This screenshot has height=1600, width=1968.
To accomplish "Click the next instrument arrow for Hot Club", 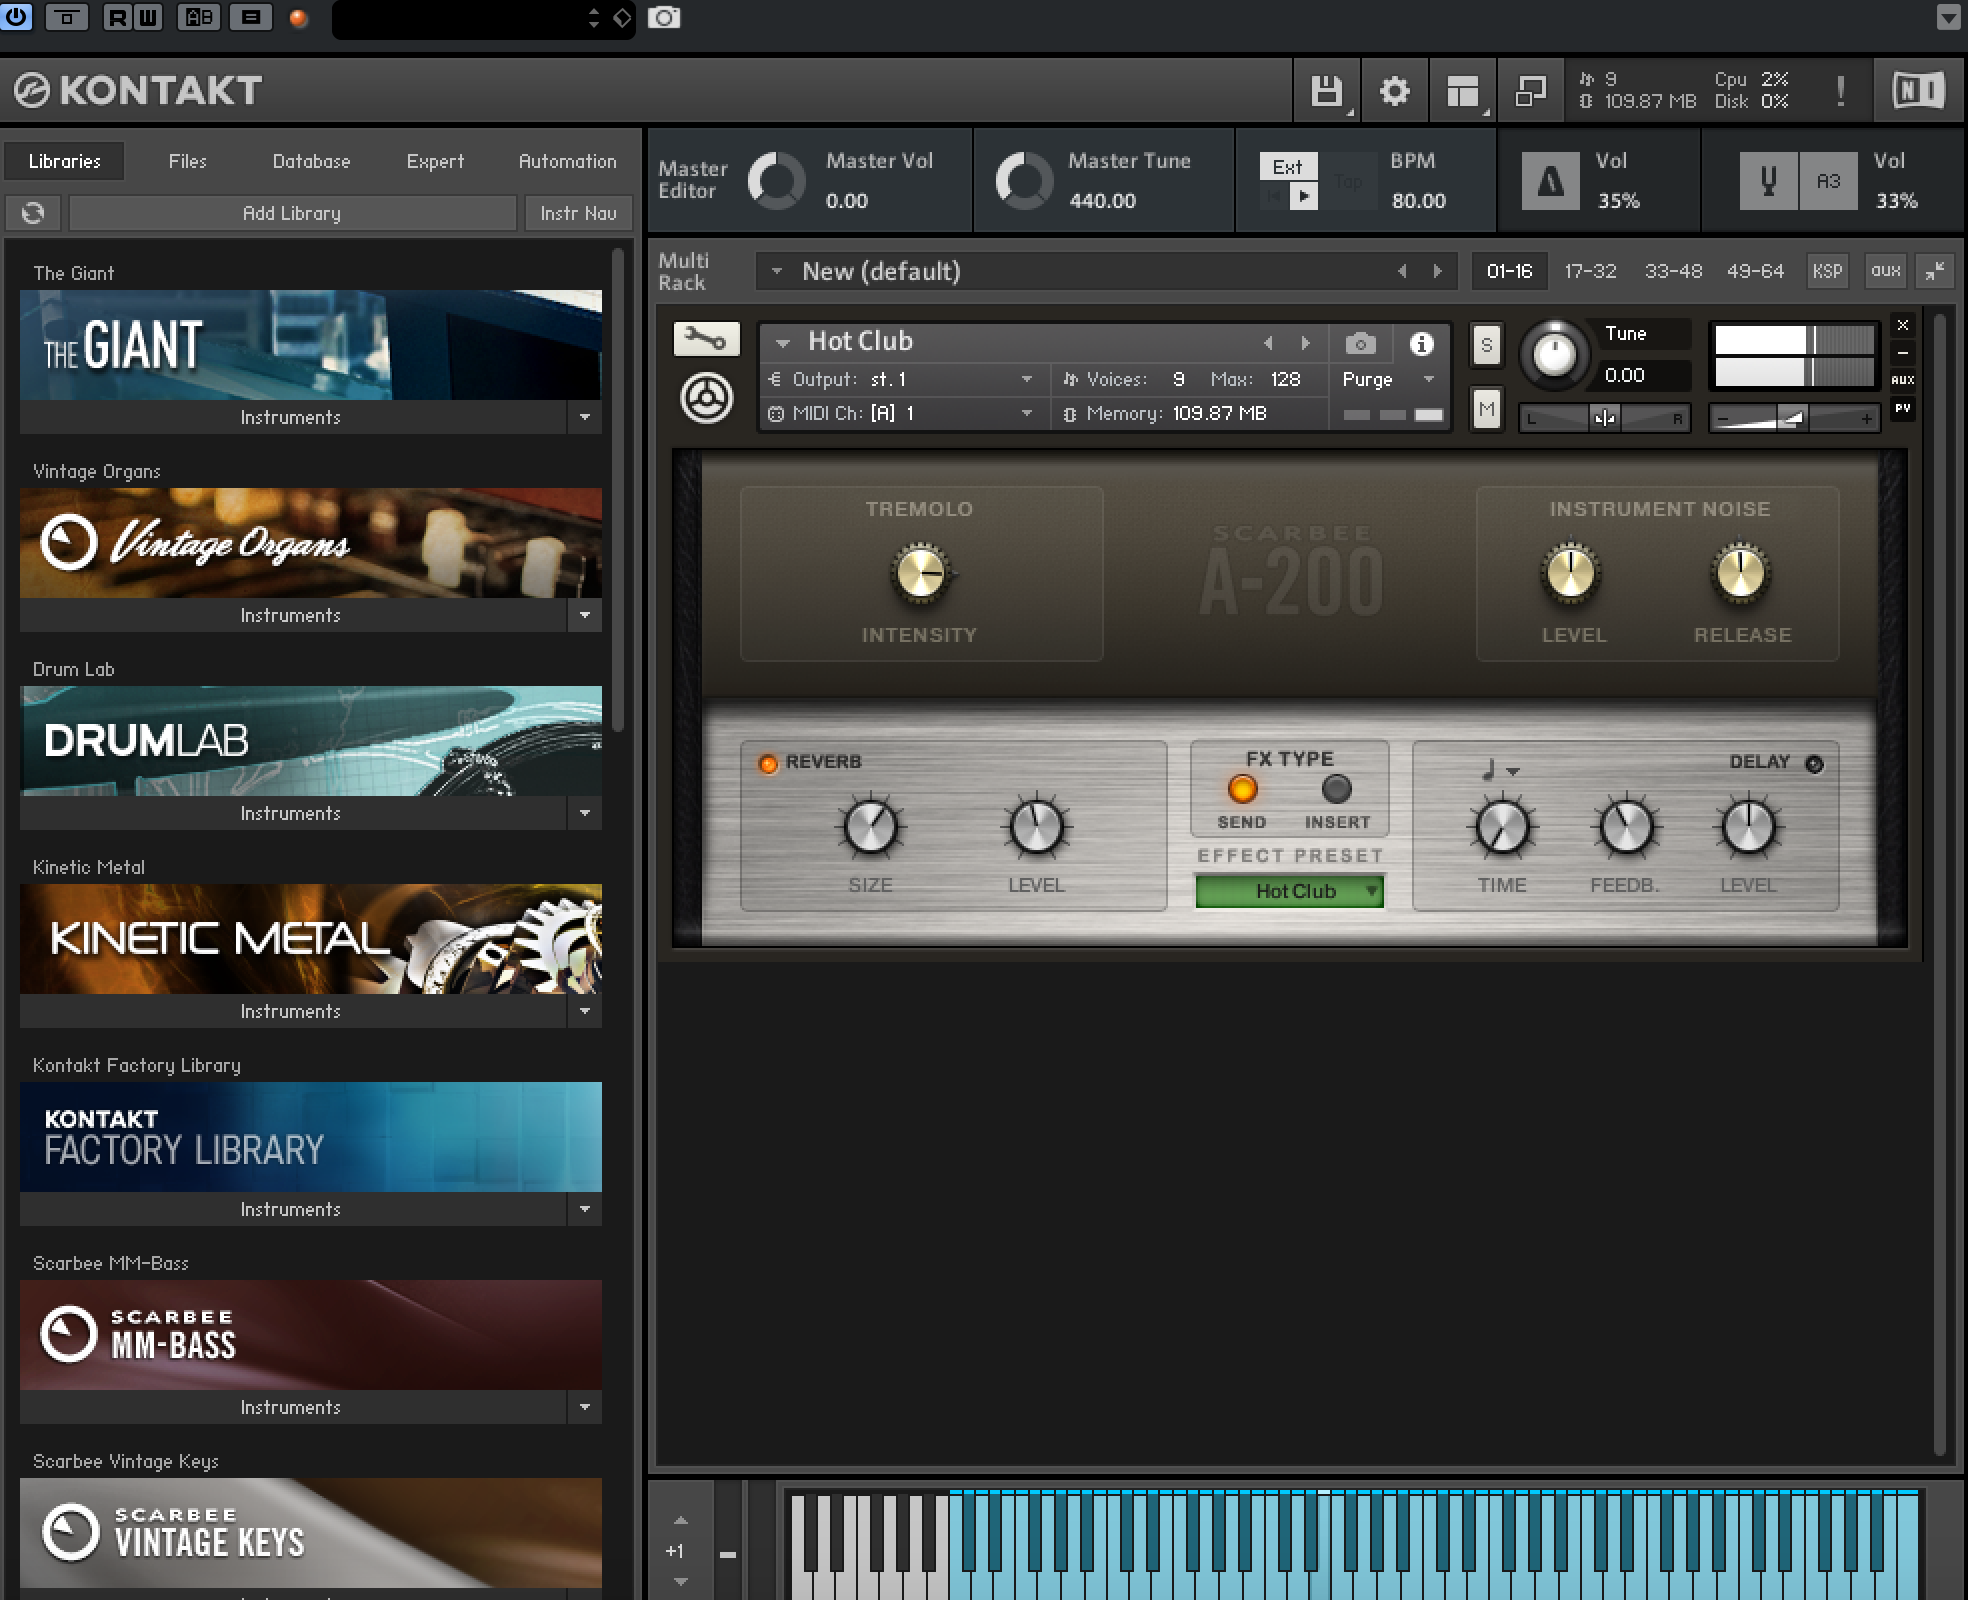I will (1305, 343).
